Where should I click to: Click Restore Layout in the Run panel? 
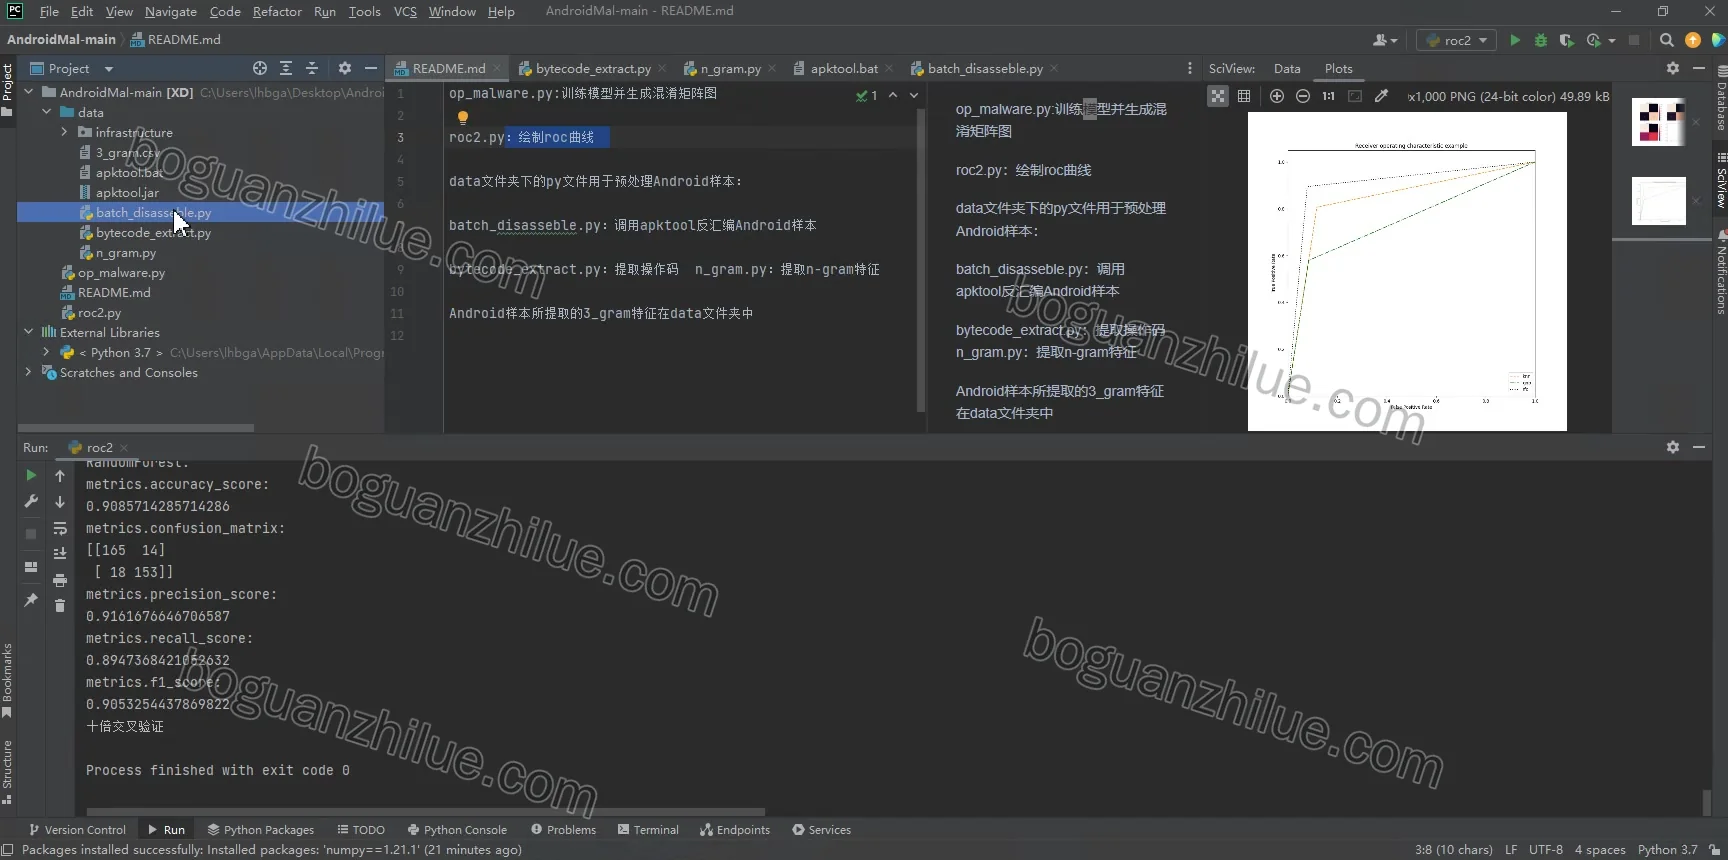point(31,566)
